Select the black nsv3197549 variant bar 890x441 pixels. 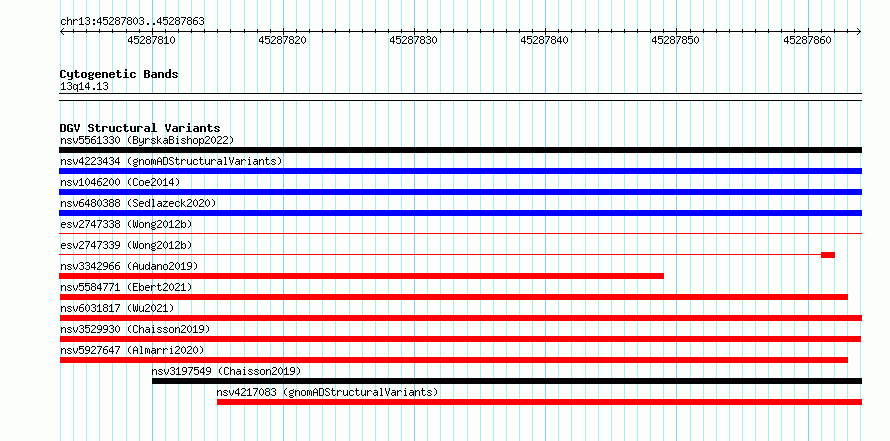click(507, 381)
